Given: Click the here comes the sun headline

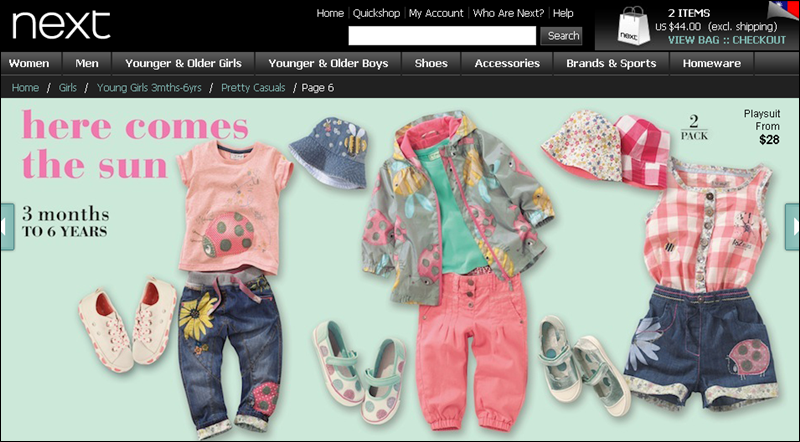Looking at the screenshot, I should coord(135,144).
